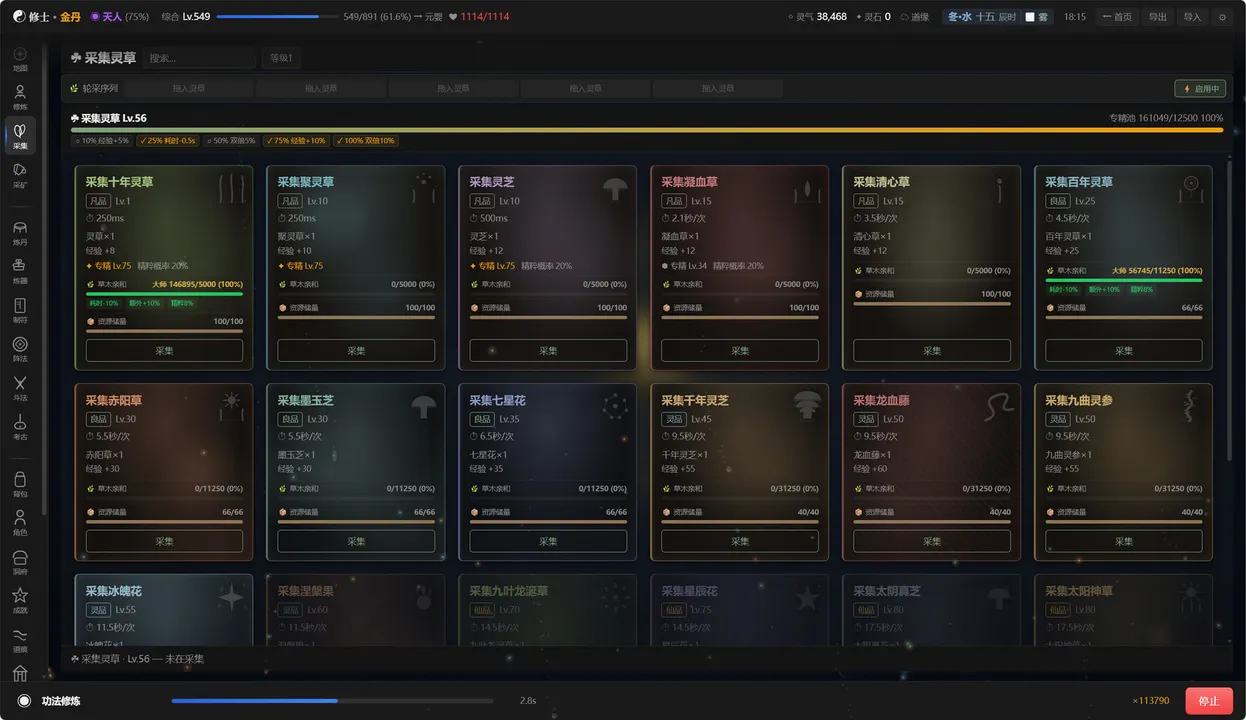Click 导出 export

click(x=1157, y=17)
